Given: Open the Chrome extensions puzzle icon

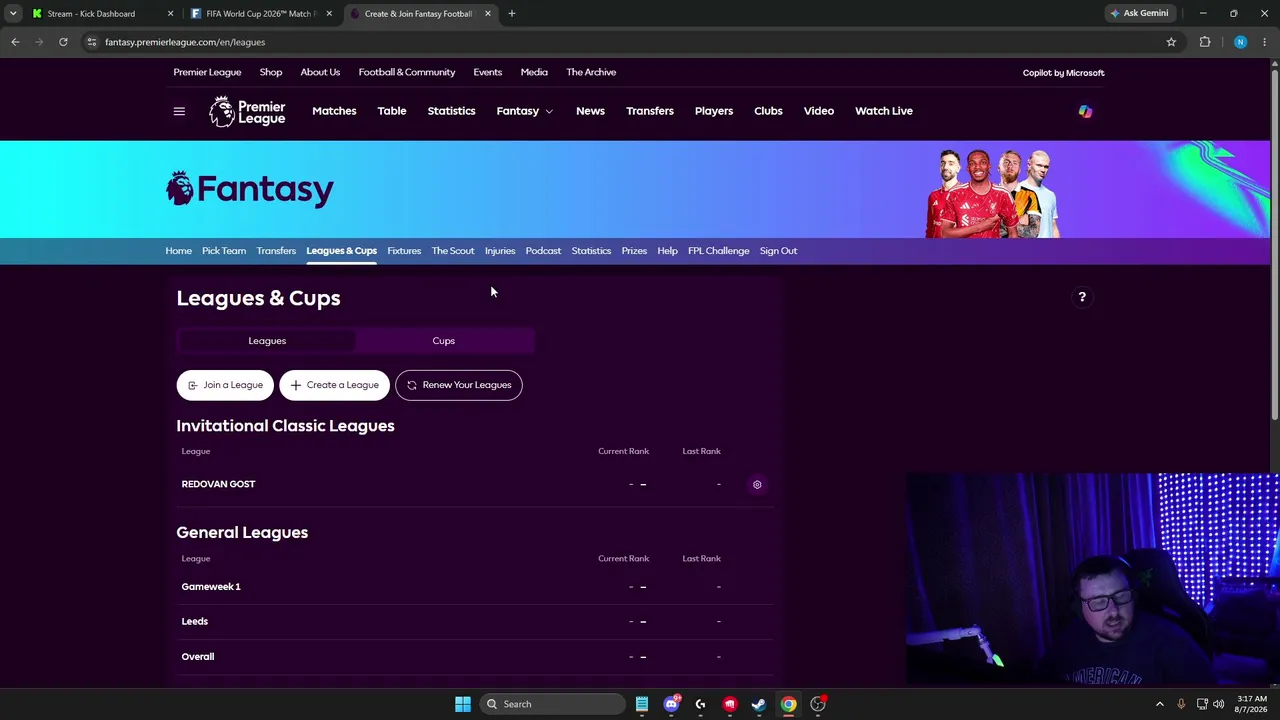Looking at the screenshot, I should (x=1205, y=42).
